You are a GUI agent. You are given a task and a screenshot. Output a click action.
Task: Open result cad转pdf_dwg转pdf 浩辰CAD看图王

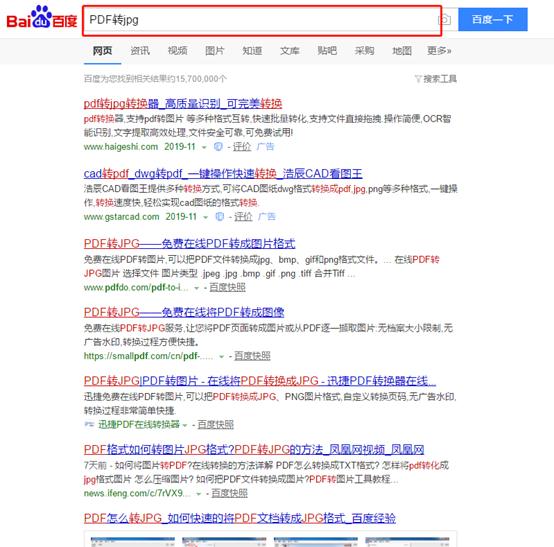(223, 174)
